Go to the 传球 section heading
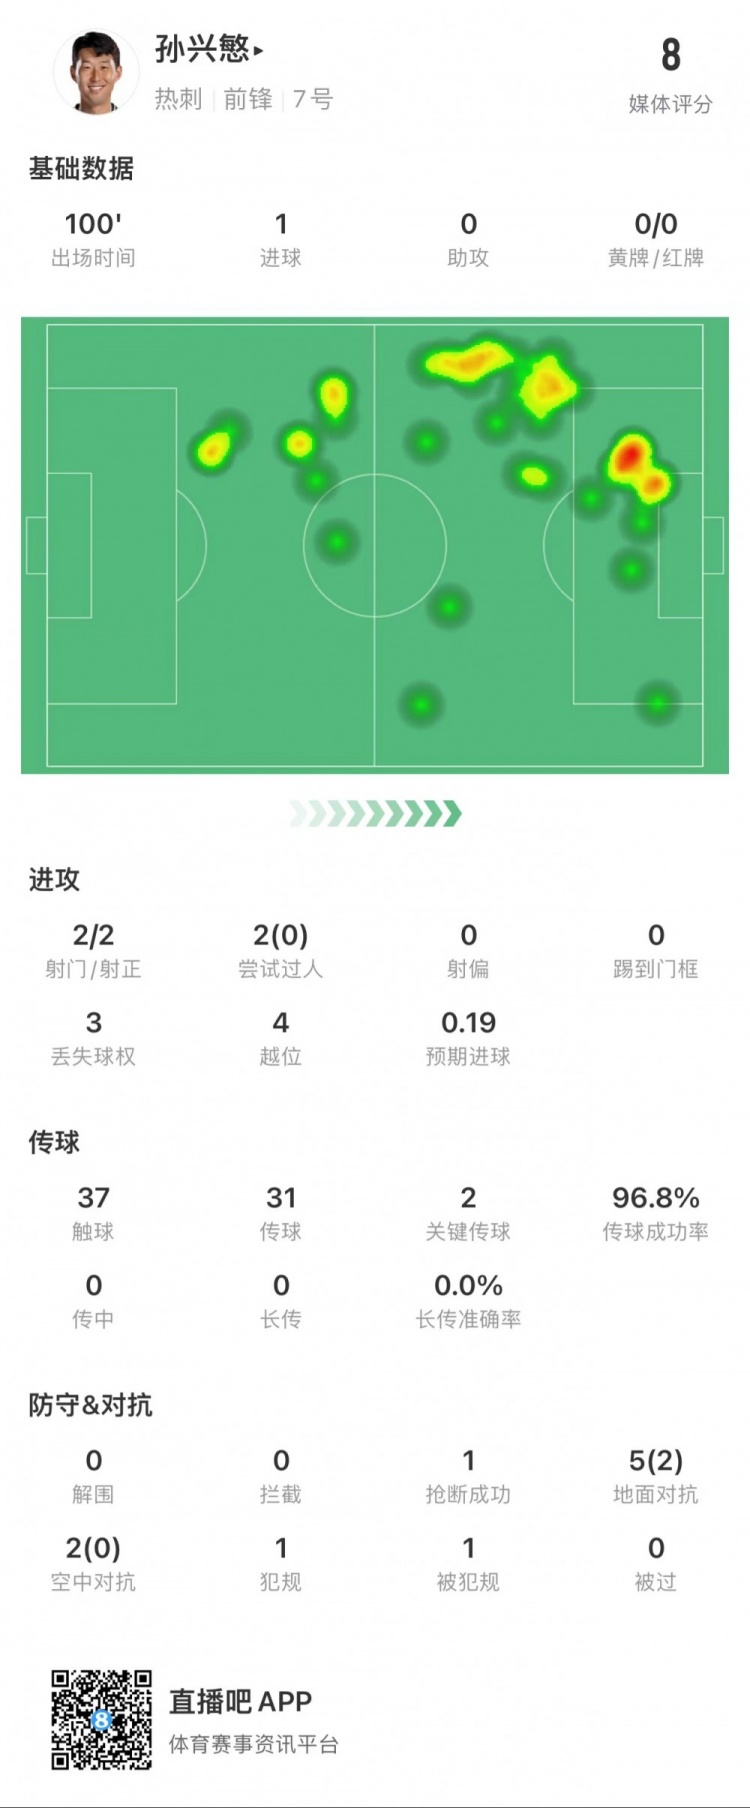 [x=54, y=1142]
